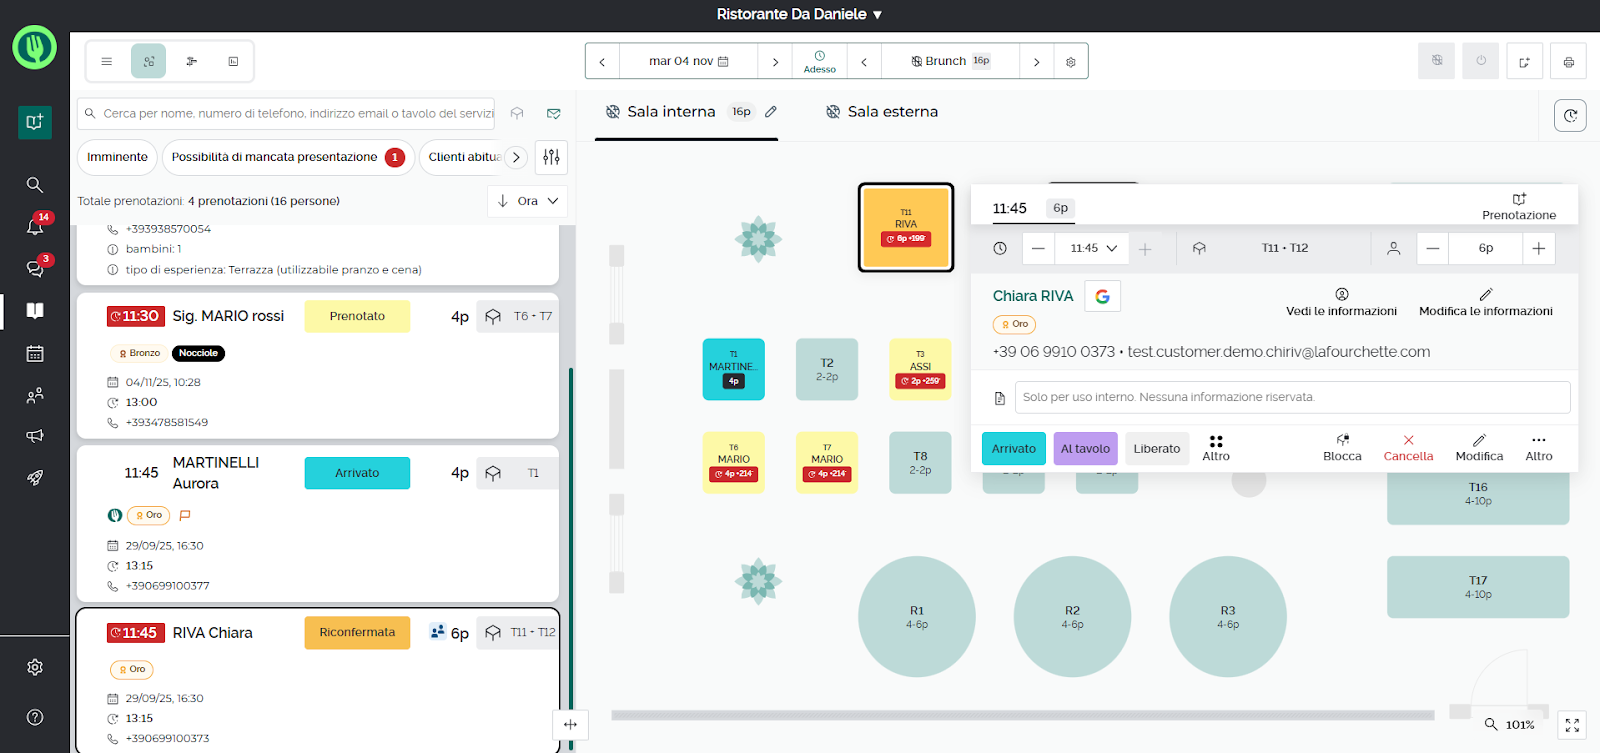Click the filter sliders icon

point(551,157)
